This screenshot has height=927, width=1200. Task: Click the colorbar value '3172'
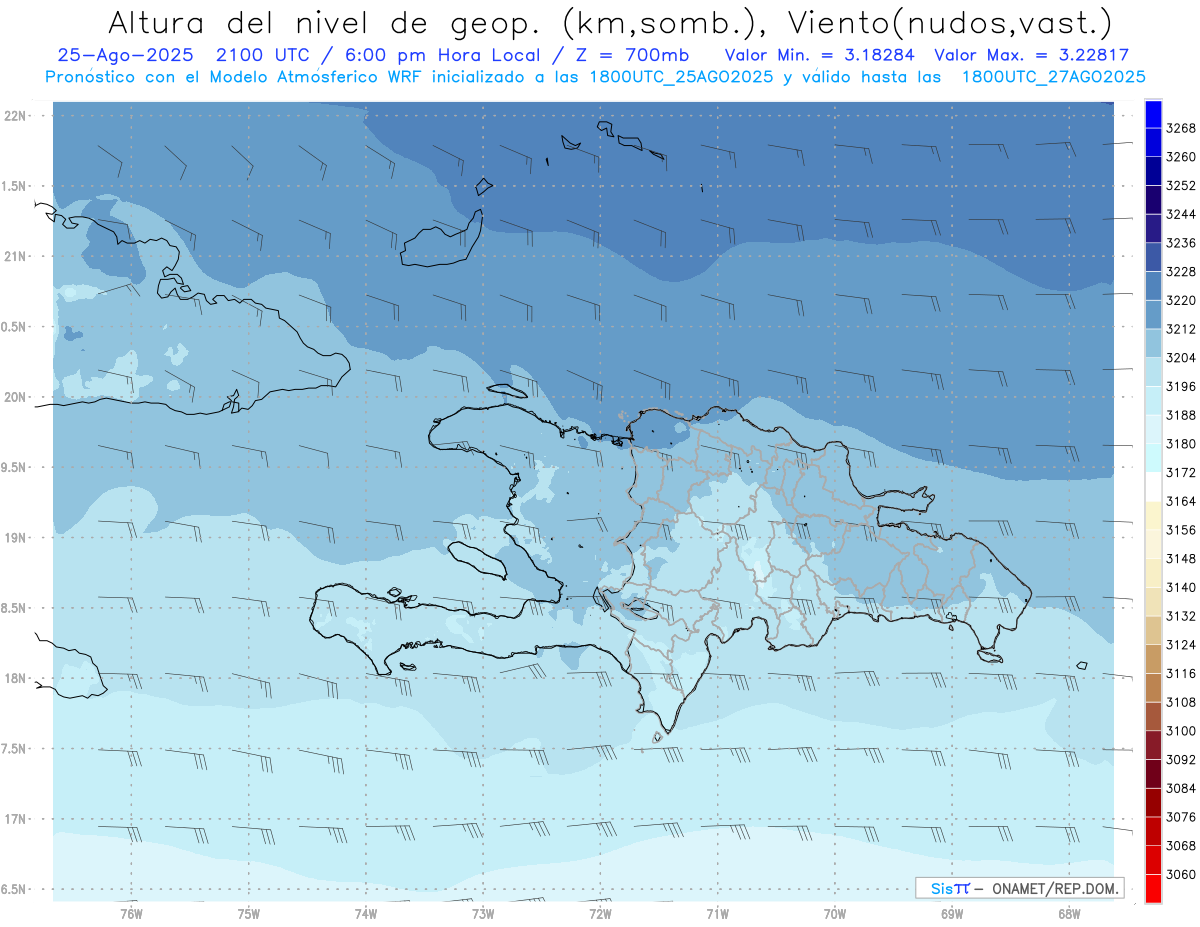point(1181,472)
